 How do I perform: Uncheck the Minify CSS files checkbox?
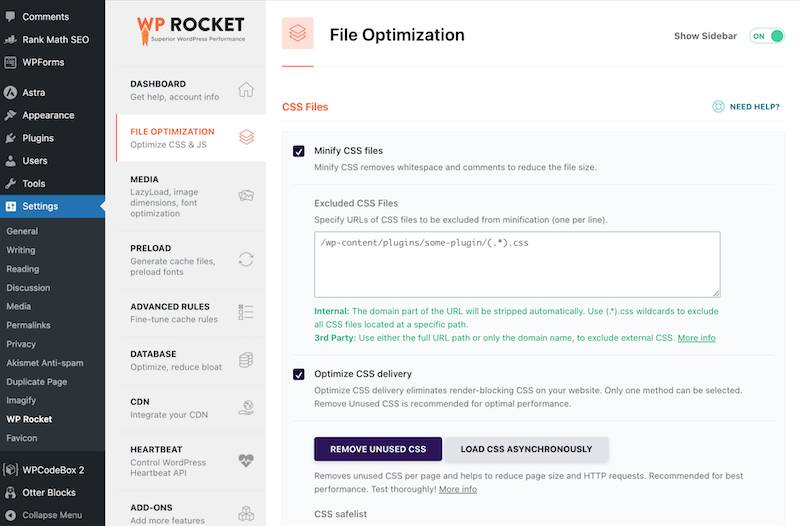(299, 151)
